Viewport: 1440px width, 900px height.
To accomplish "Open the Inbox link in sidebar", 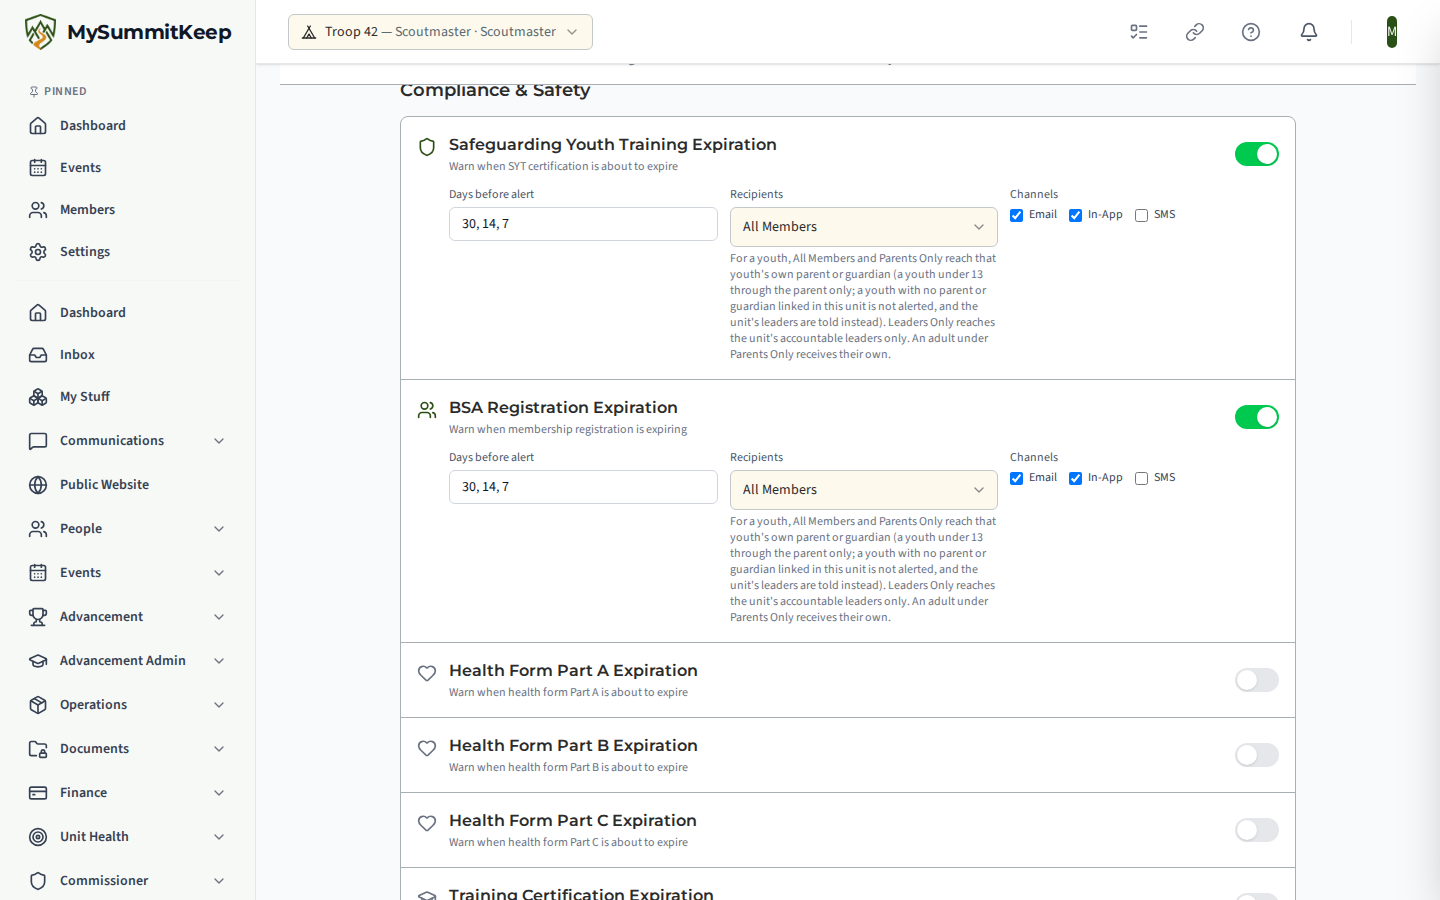I will [x=128, y=355].
